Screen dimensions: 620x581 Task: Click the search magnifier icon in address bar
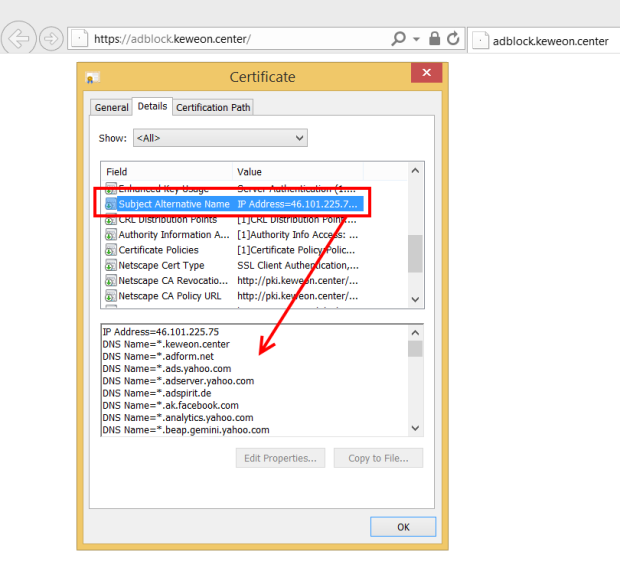click(x=399, y=39)
